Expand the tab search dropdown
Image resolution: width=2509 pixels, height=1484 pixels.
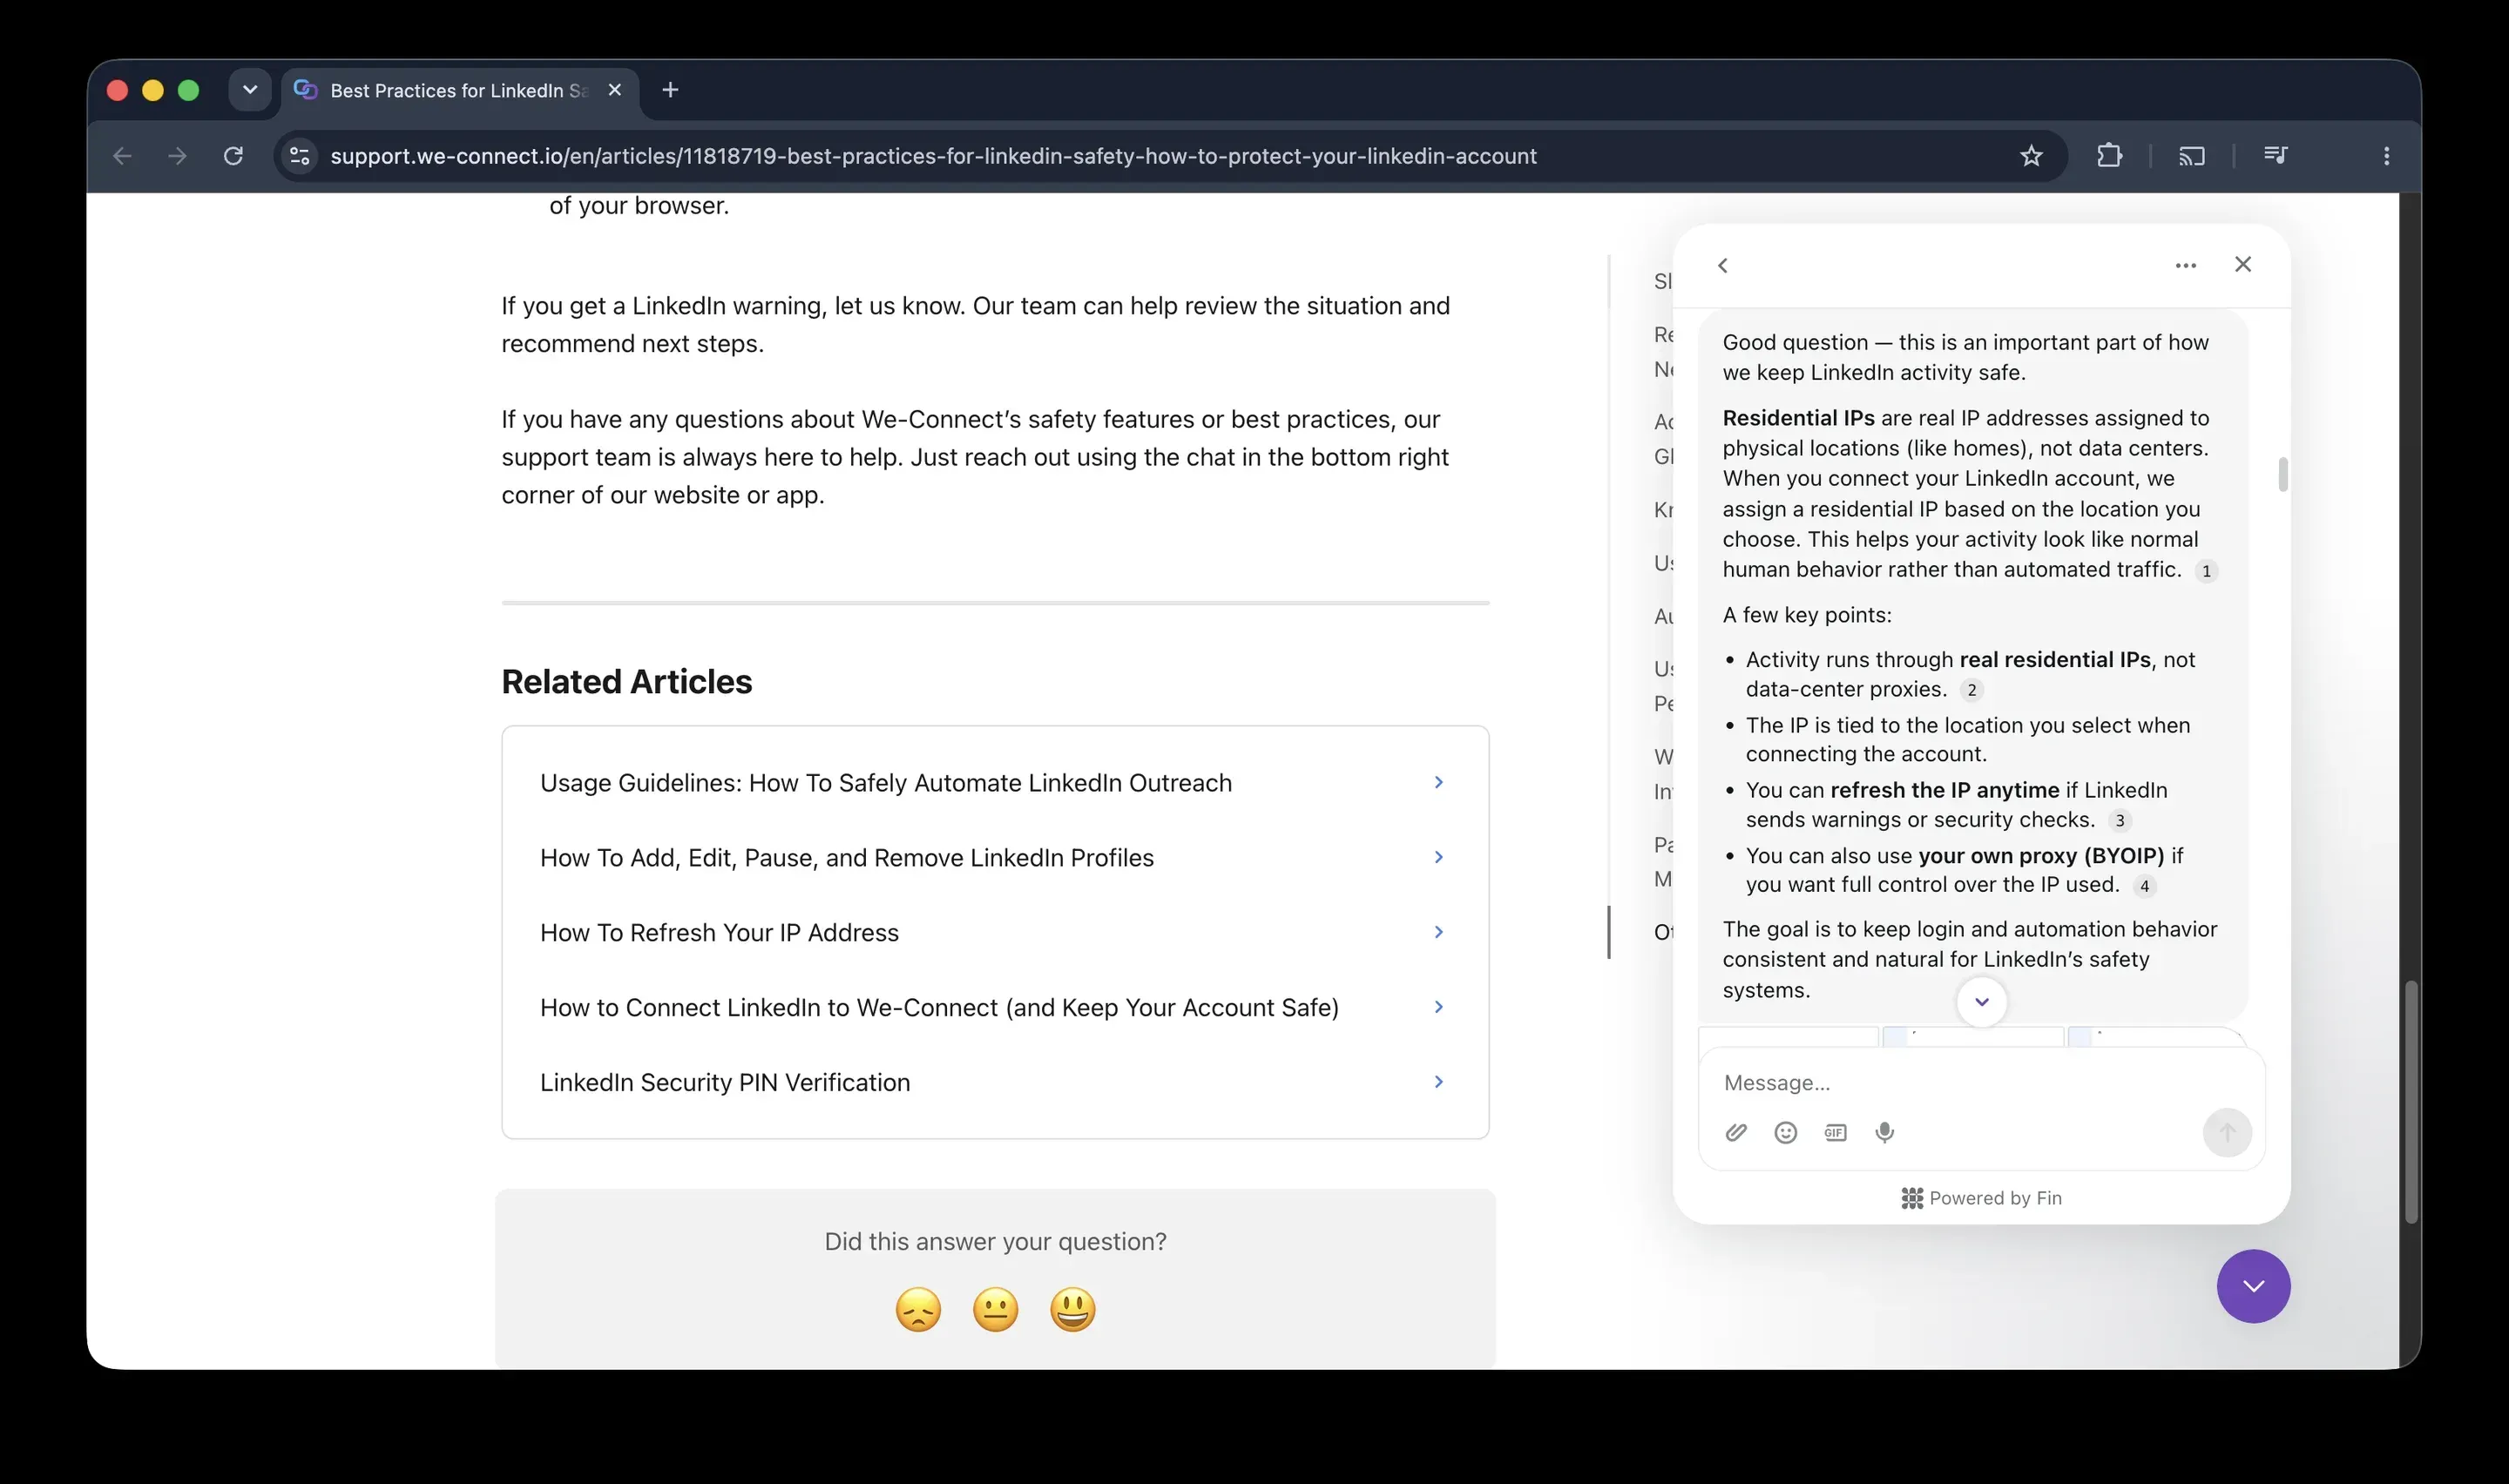point(250,90)
